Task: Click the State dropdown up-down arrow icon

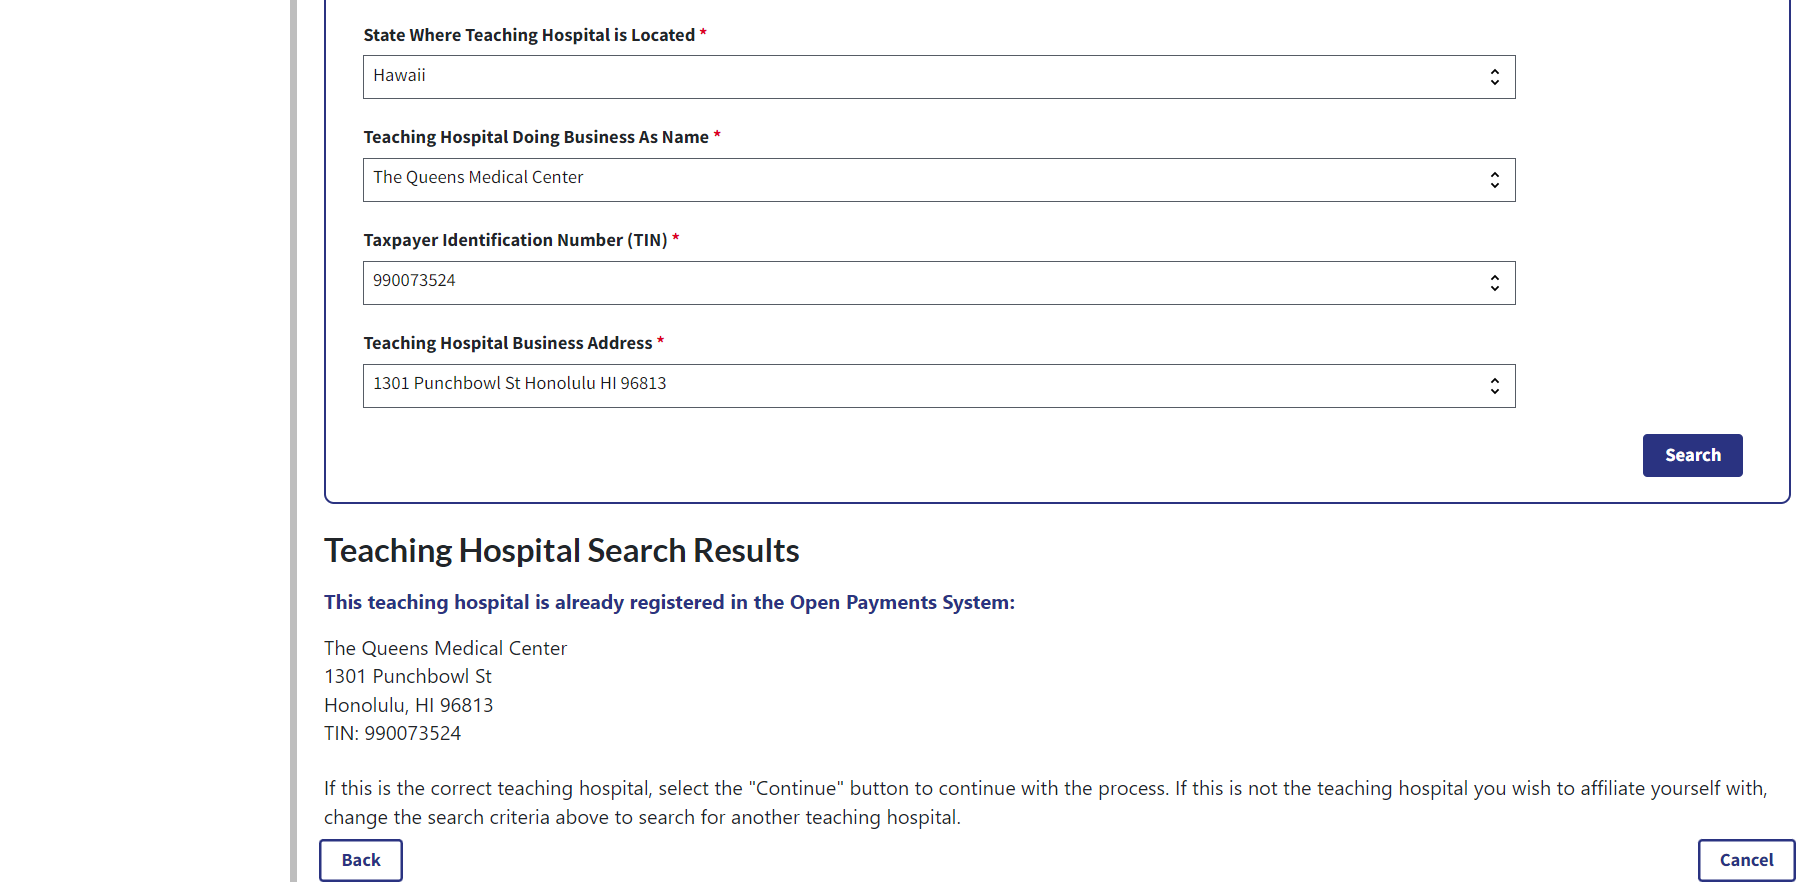Action: [1494, 77]
